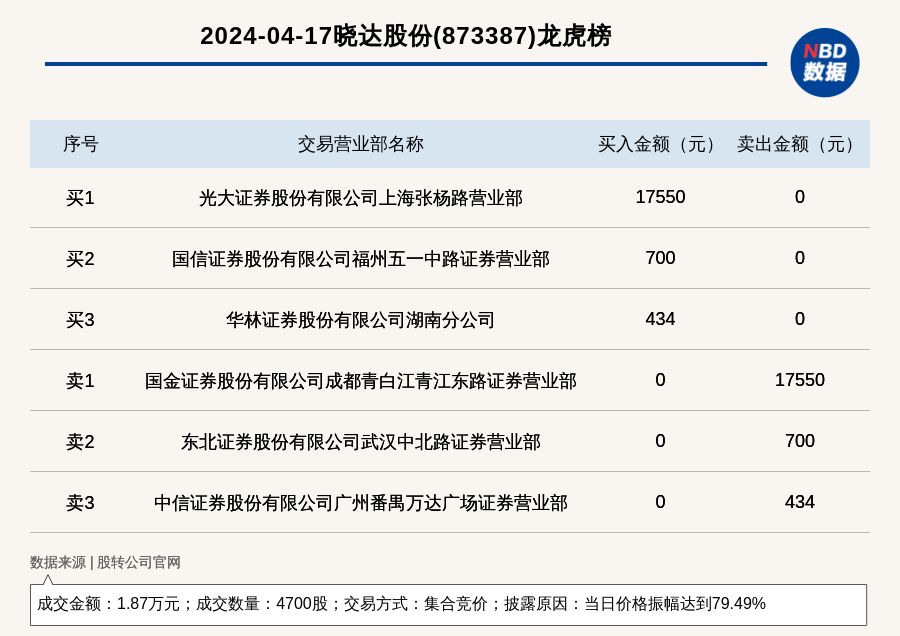Screen dimensions: 900x636
Task: Select 国信证券股份有限公司福州五一中路证券营业部 name
Action: [360, 259]
